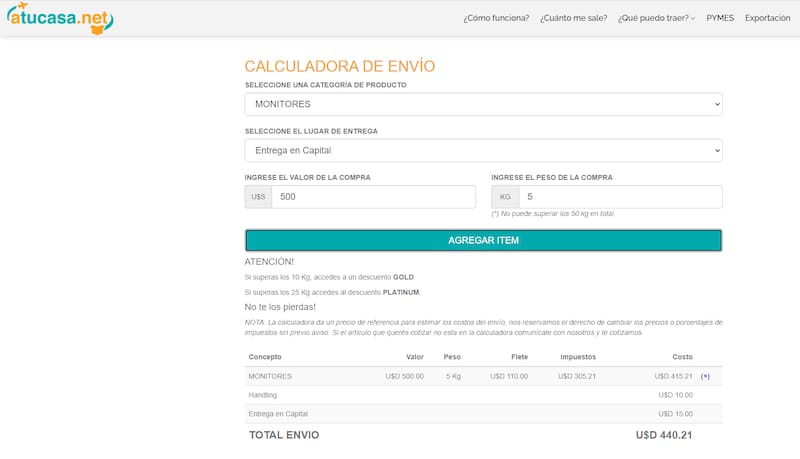
Task: Navigate to the Exportación section
Action: (x=767, y=18)
